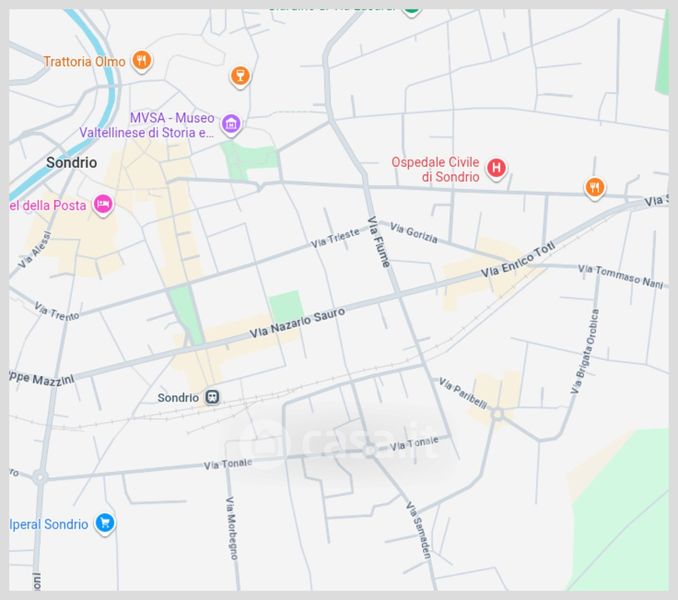Click the pink hotel bed icon
Image resolution: width=678 pixels, height=600 pixels.
pyautogui.click(x=102, y=205)
